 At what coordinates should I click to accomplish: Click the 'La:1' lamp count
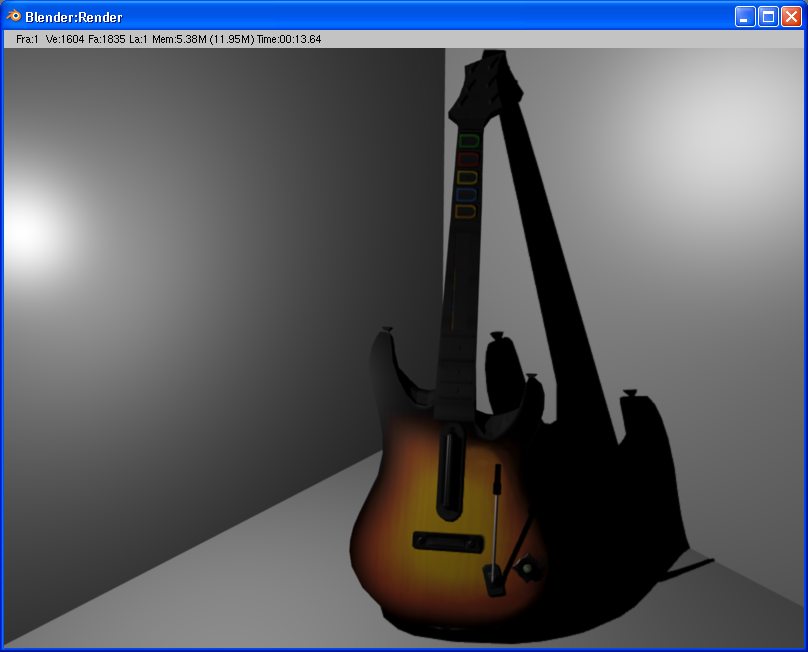138,39
